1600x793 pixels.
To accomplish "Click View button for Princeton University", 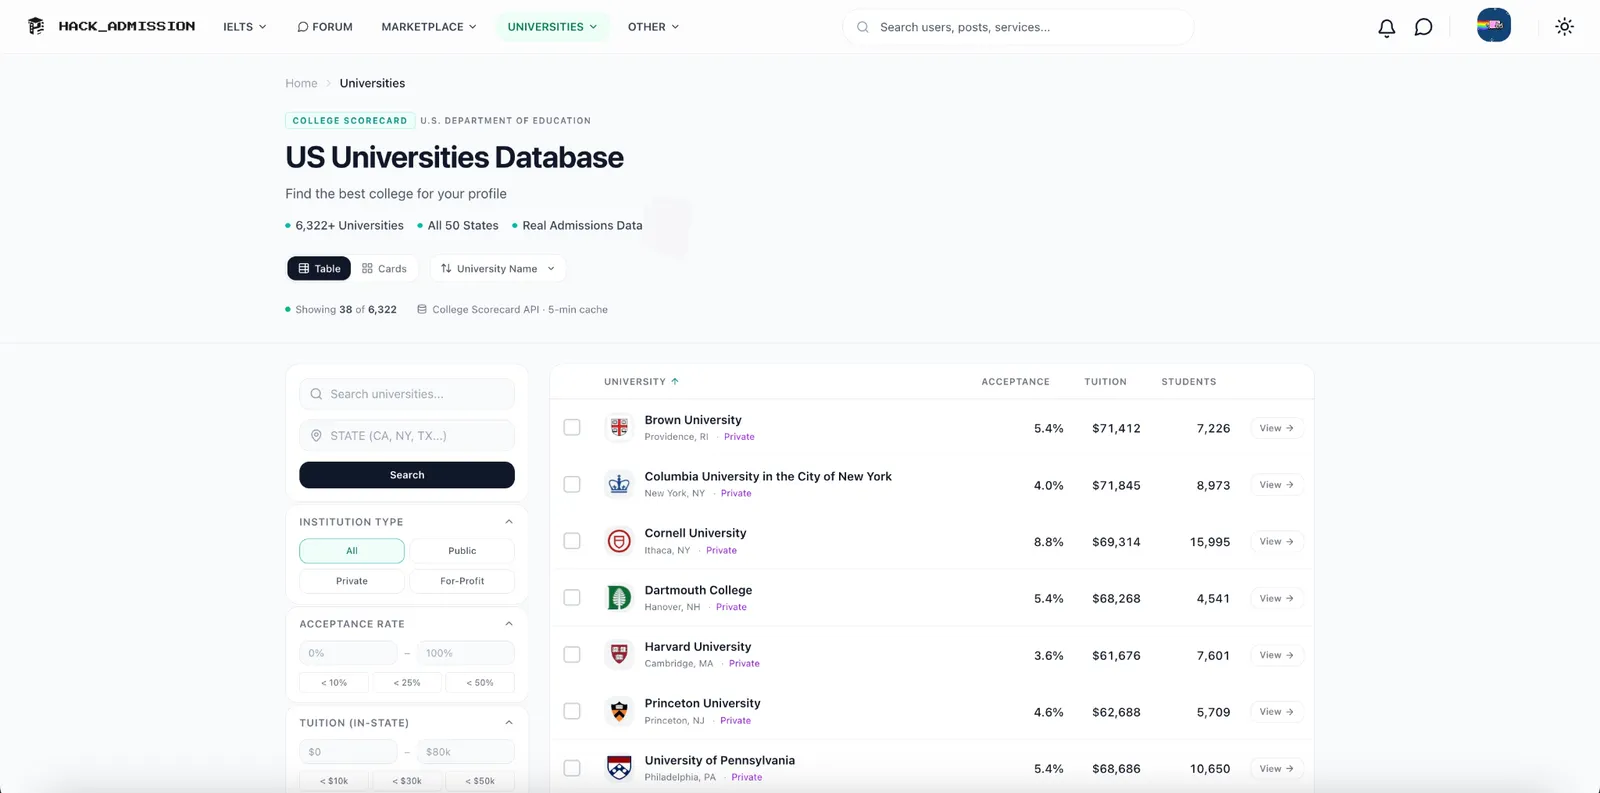I will (1277, 712).
